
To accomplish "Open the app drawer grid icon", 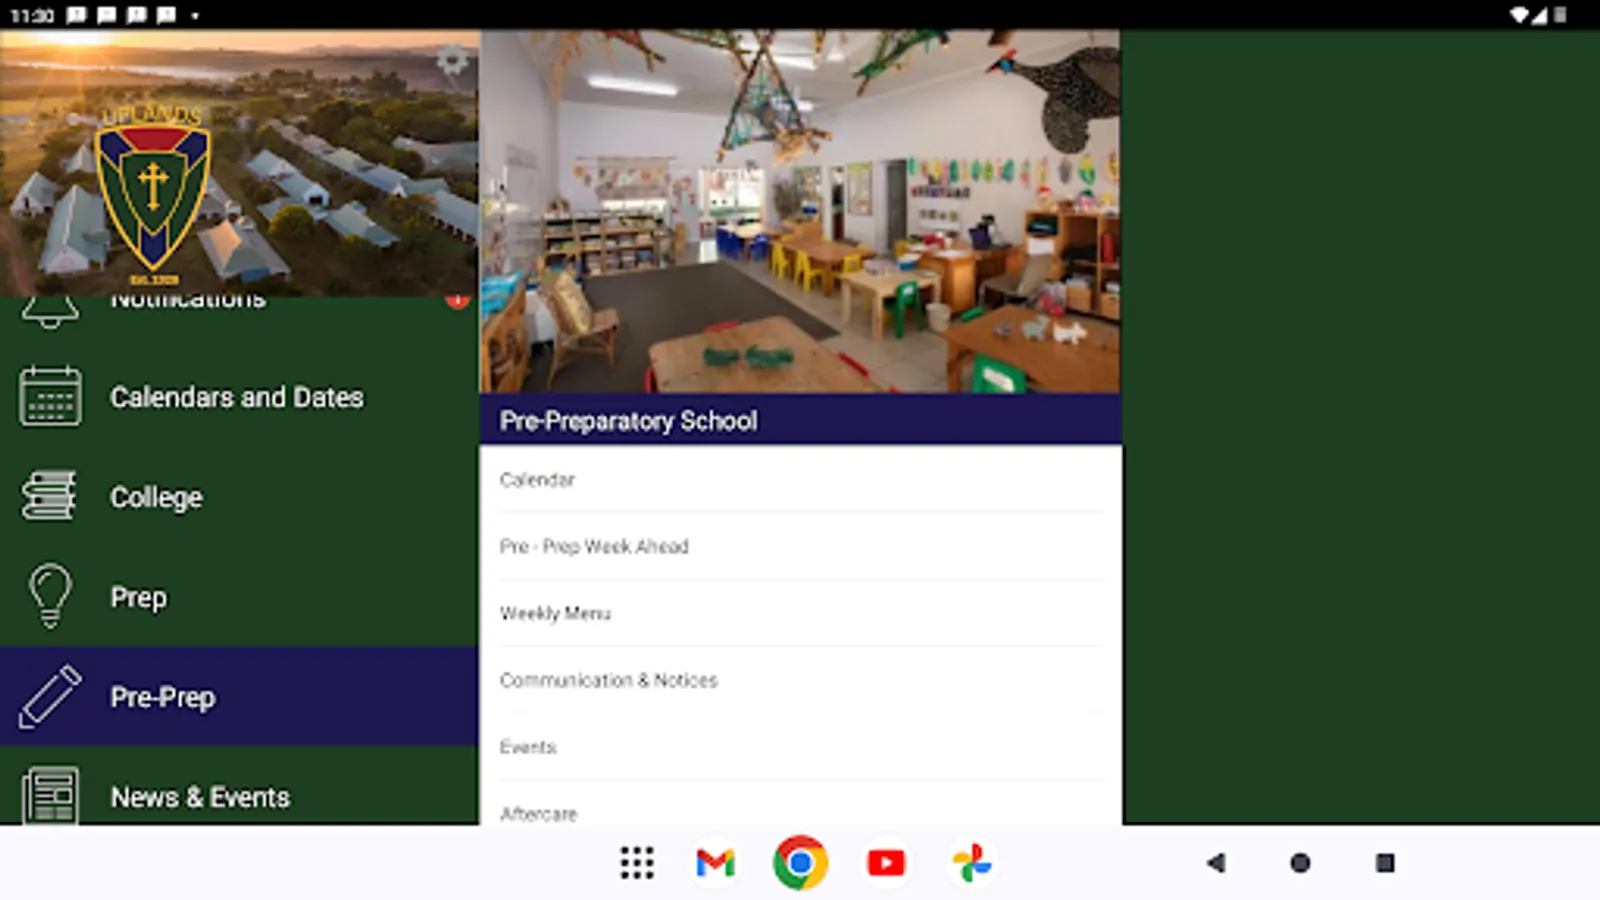I will click(x=637, y=862).
